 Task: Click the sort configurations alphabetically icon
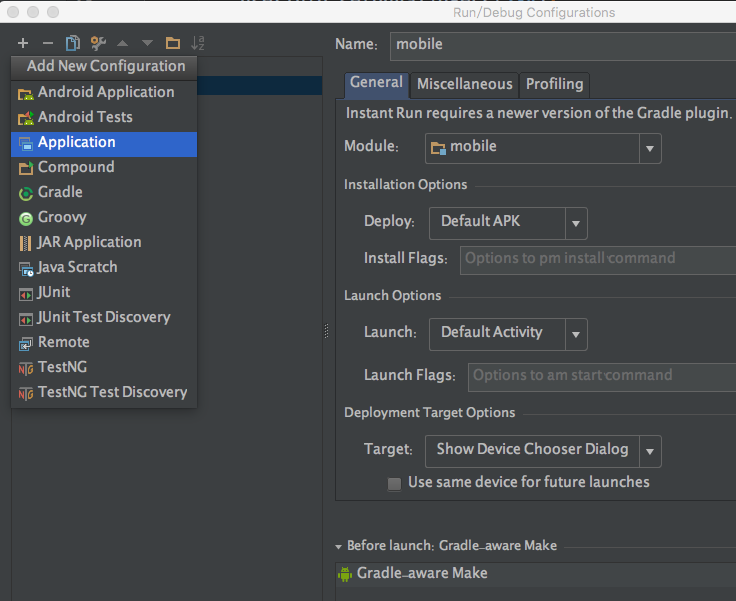click(x=198, y=43)
